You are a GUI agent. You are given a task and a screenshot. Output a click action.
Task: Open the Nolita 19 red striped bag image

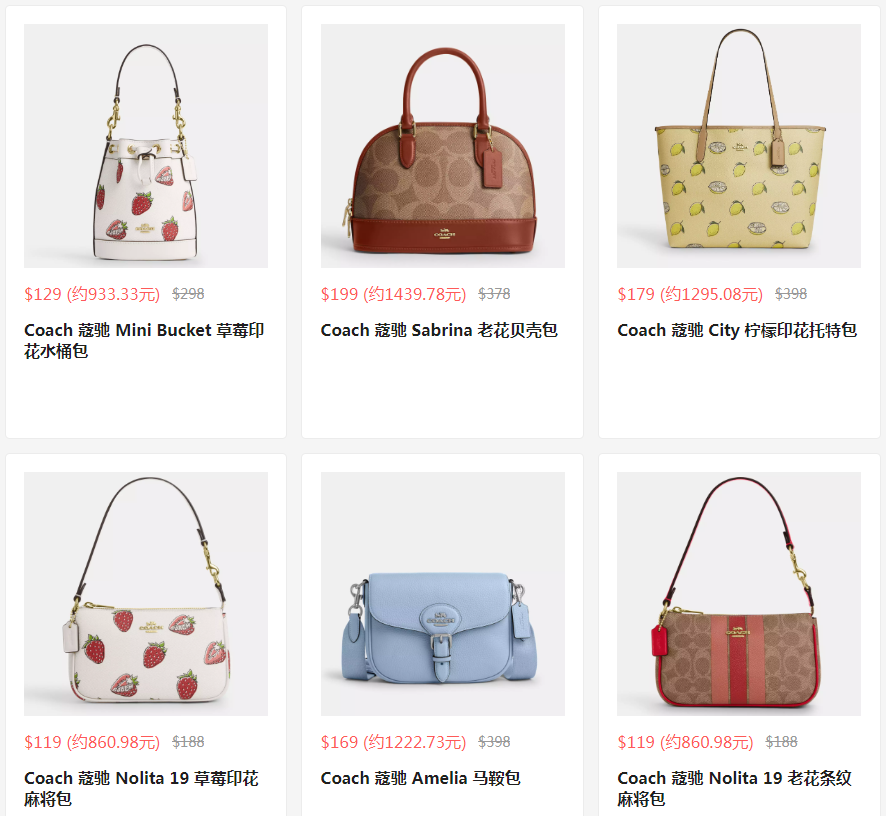tap(739, 594)
